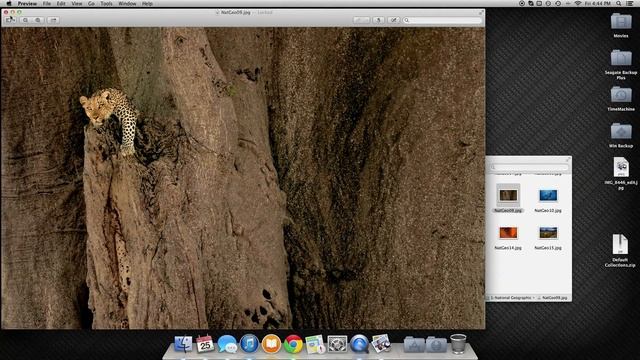
Task: Click the zoom in magnifier in Preview toolbar
Action: [x=38, y=20]
